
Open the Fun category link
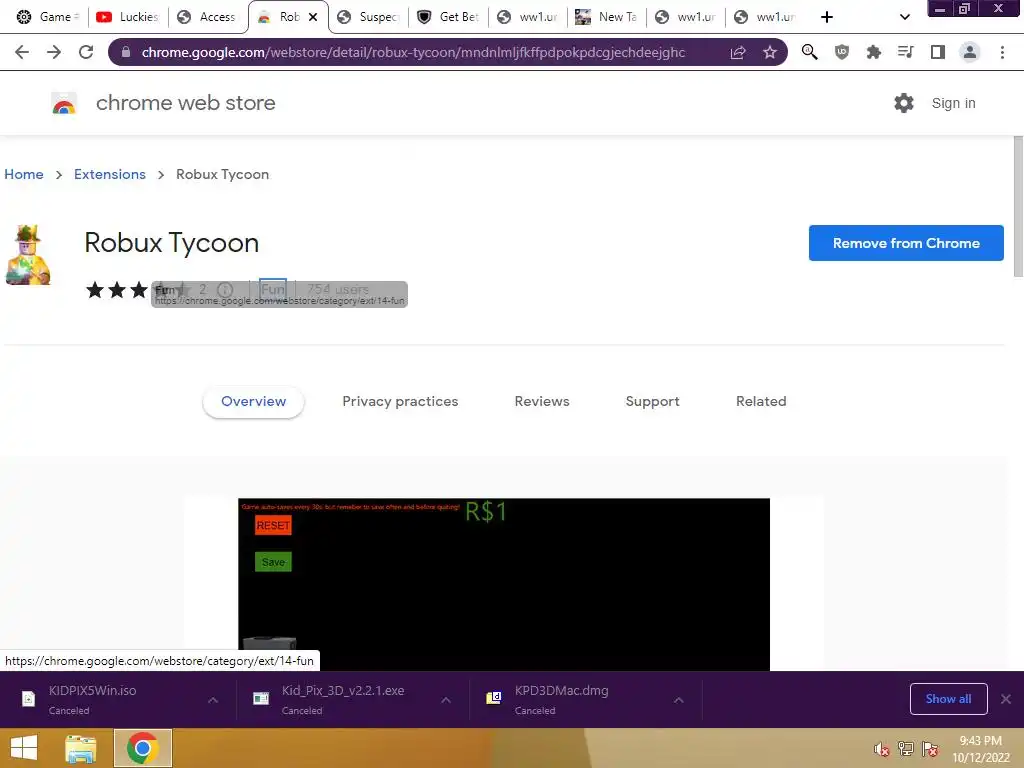point(272,289)
